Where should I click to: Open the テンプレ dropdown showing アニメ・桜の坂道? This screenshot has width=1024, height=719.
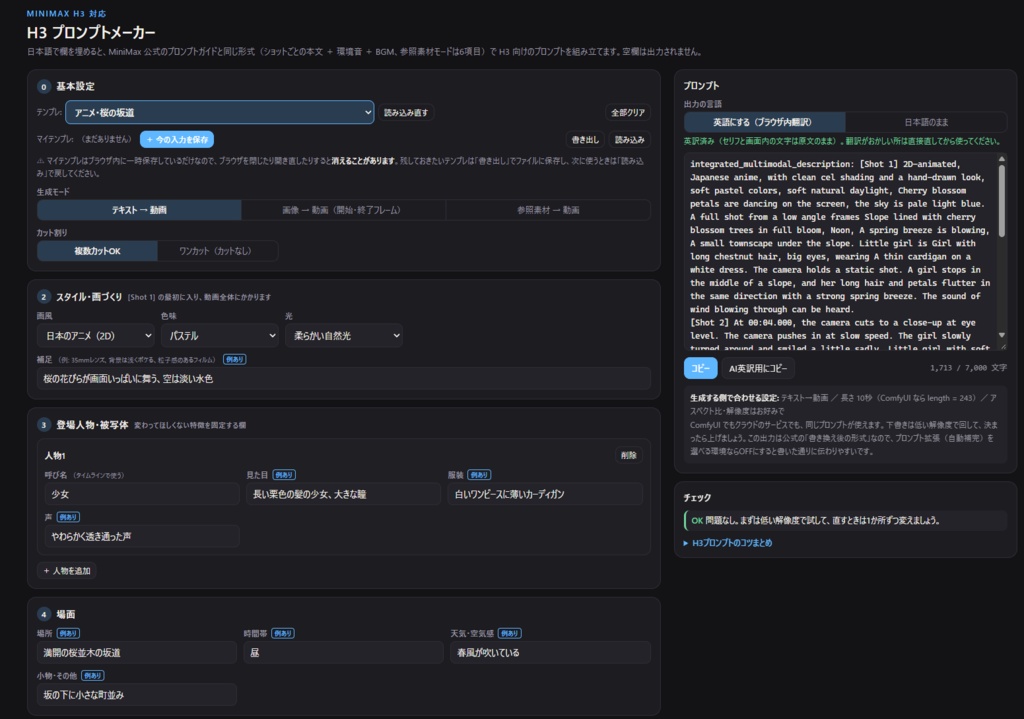pos(219,112)
